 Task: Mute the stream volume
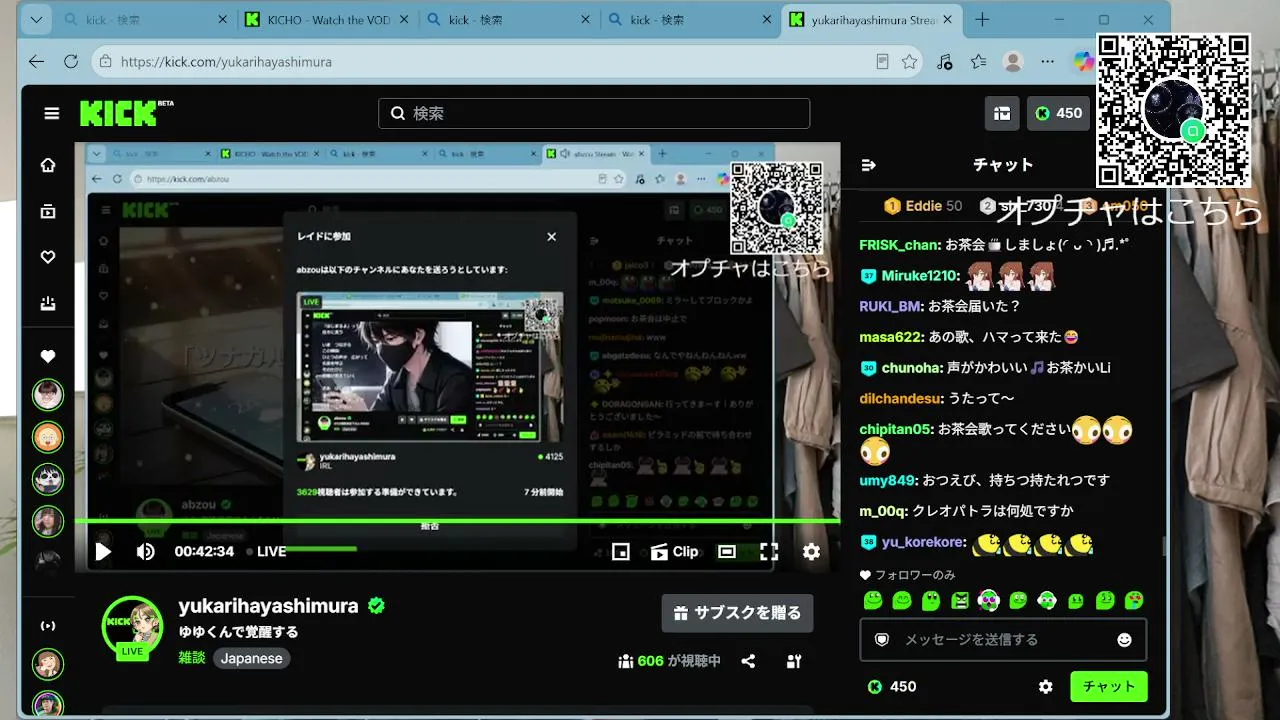click(x=145, y=551)
